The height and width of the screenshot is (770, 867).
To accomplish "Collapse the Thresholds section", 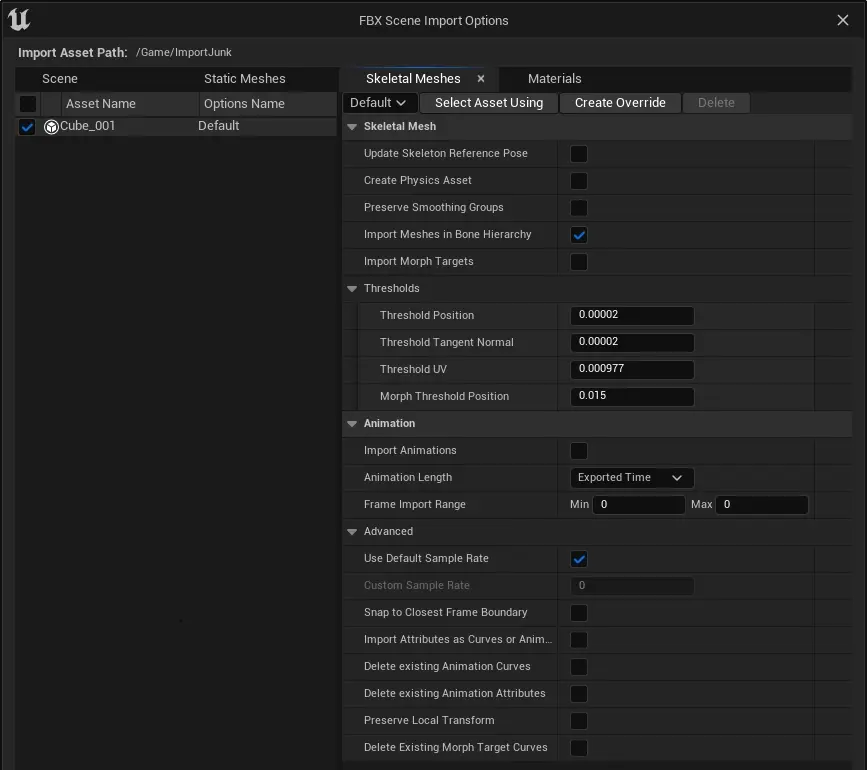I will click(352, 289).
